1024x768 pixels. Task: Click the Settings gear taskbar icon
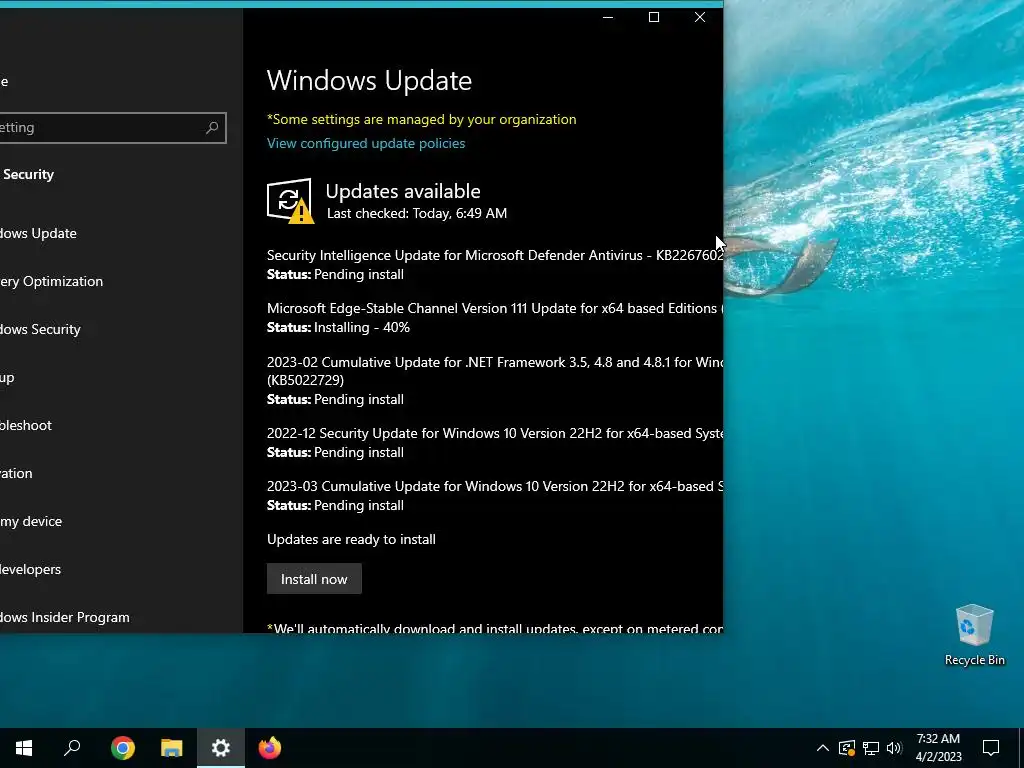tap(221, 748)
